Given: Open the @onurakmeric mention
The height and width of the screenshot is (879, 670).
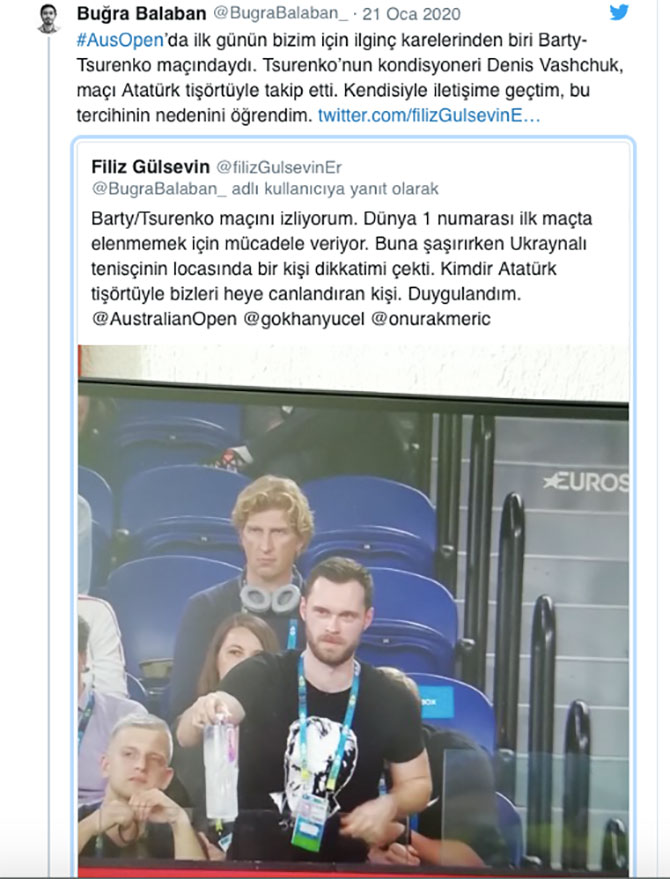Looking at the screenshot, I should [x=431, y=319].
